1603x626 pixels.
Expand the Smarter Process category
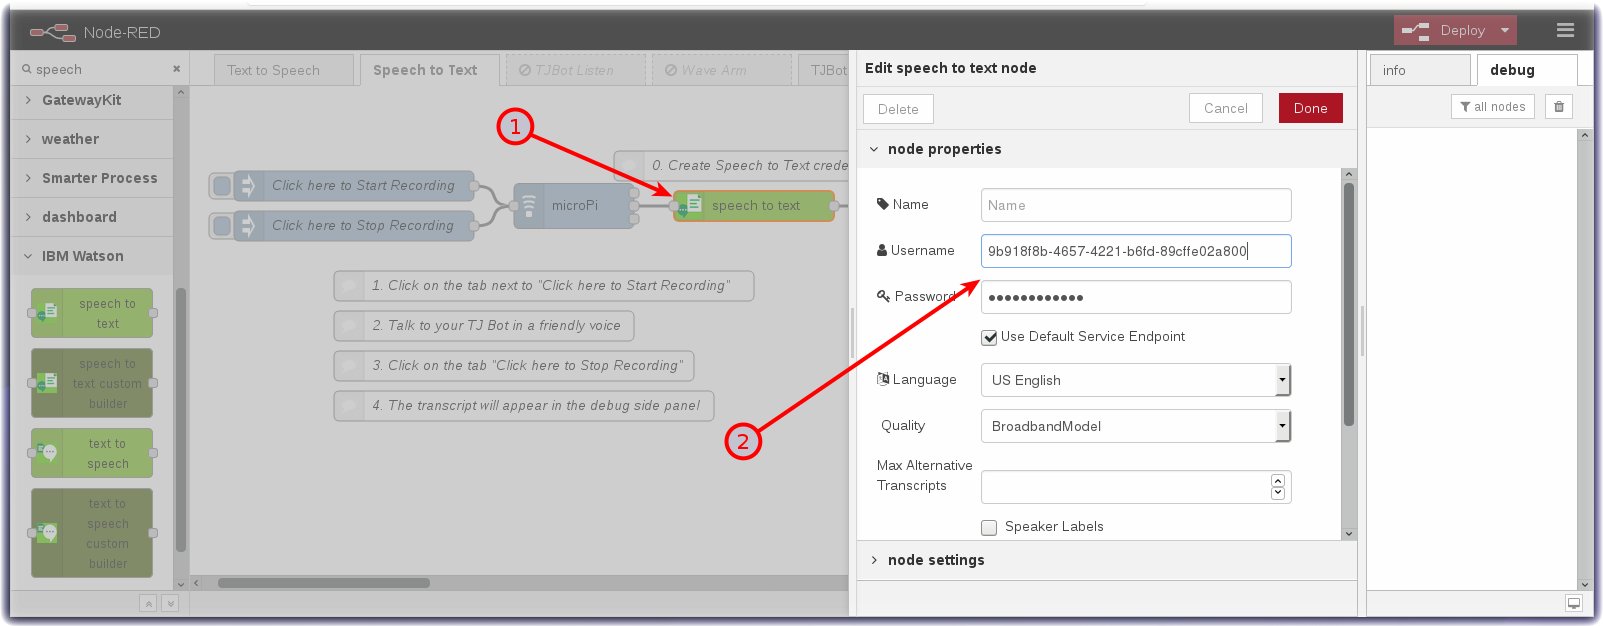pos(92,178)
